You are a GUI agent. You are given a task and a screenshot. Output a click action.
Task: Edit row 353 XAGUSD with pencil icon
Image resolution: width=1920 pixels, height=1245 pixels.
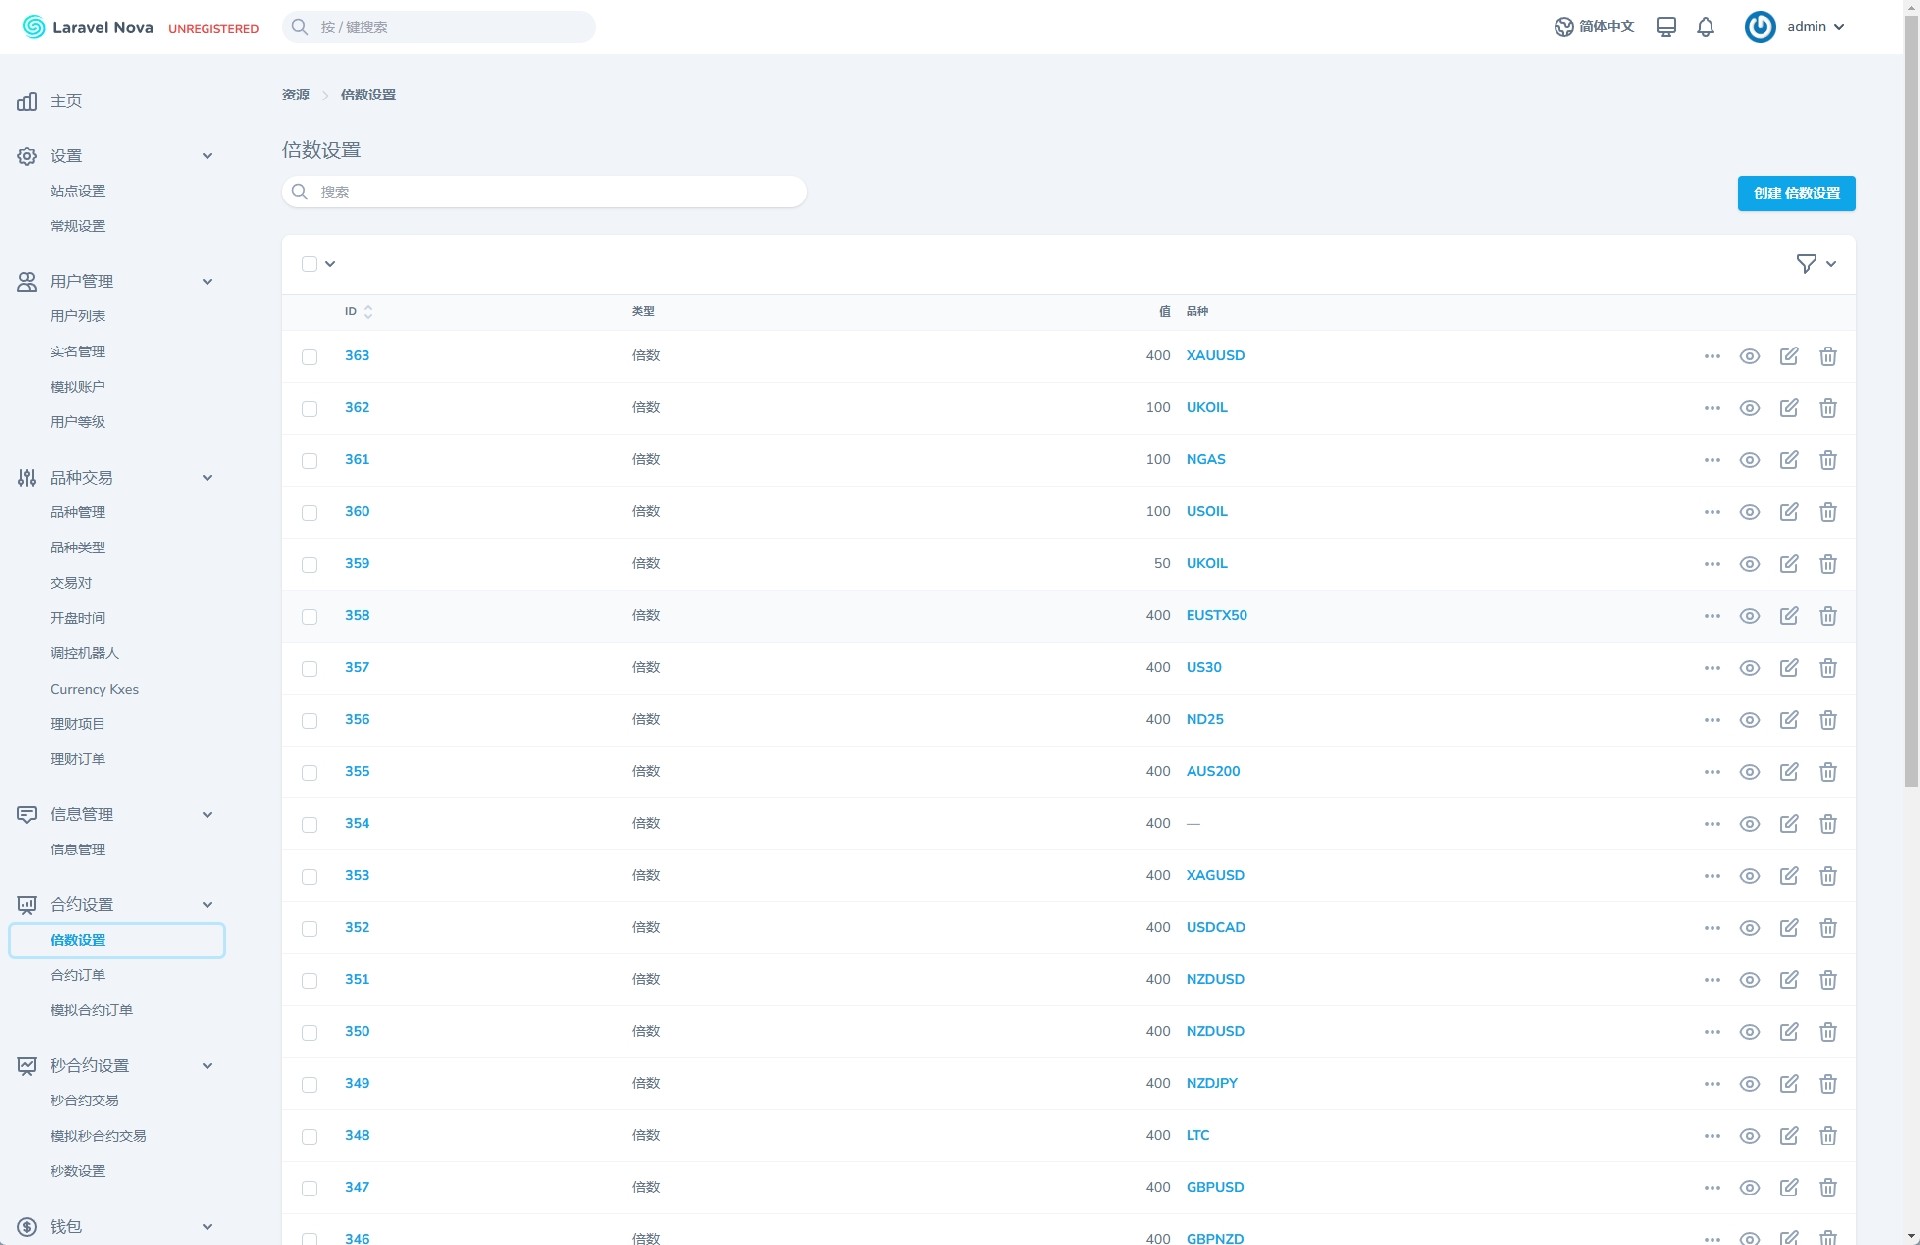[1788, 876]
